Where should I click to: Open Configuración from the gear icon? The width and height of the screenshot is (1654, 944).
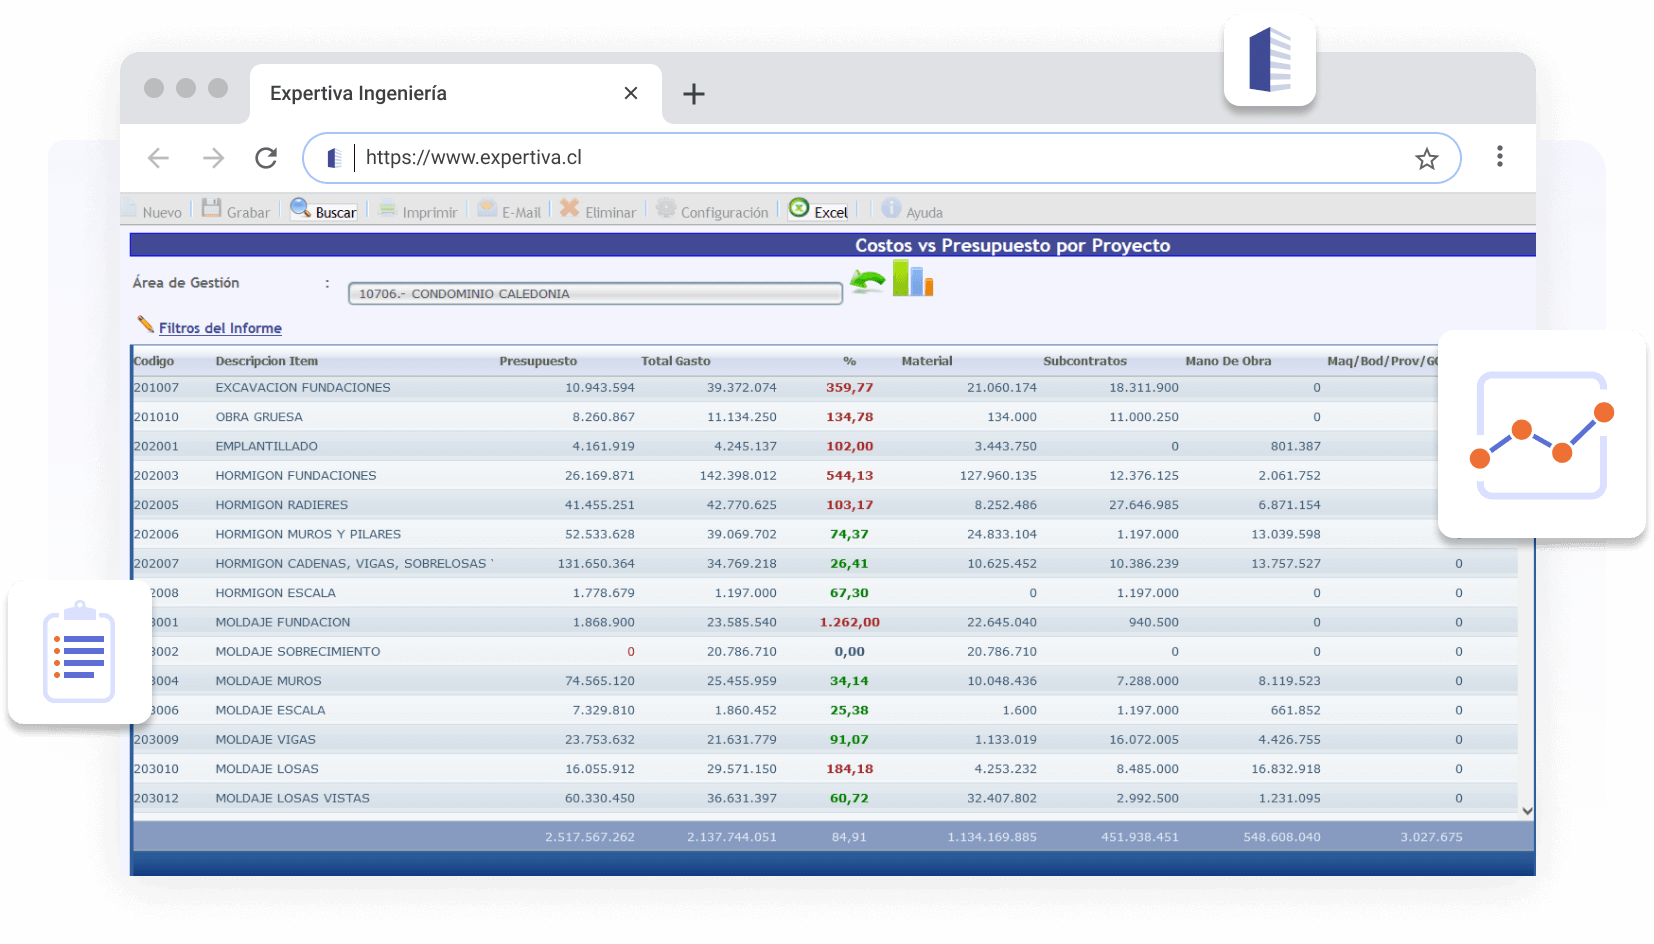click(666, 208)
